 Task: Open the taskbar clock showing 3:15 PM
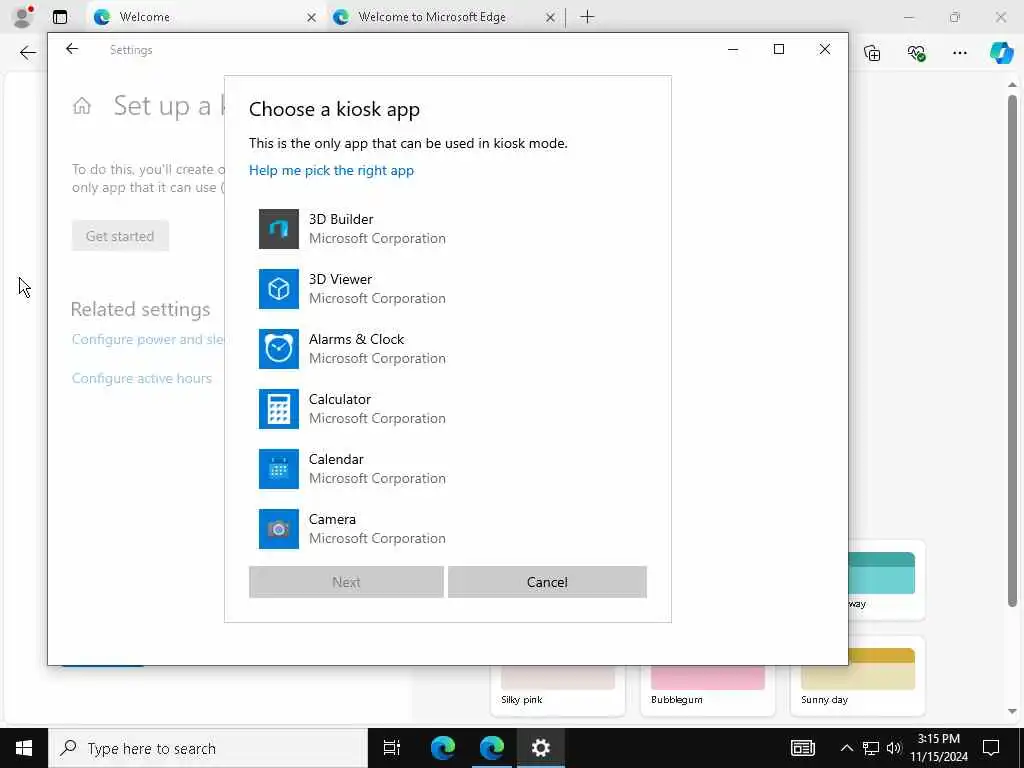pyautogui.click(x=939, y=748)
